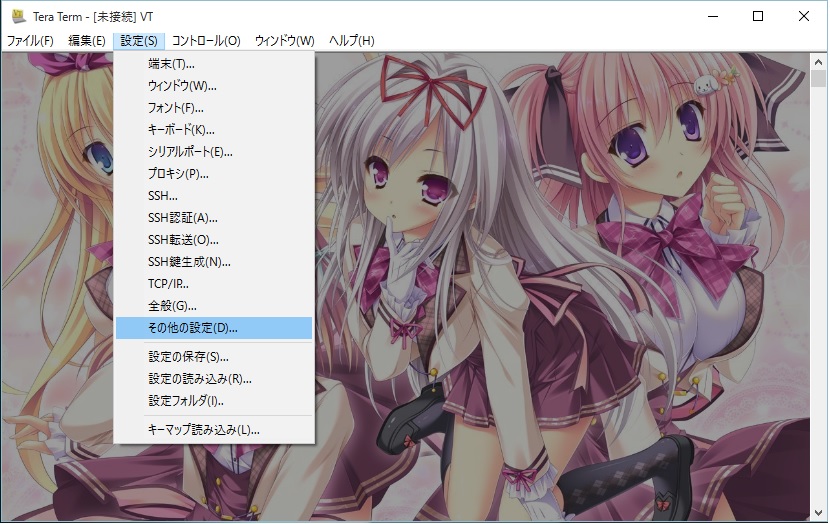
Task: Close the open 設定(S) menu
Action: pos(139,41)
